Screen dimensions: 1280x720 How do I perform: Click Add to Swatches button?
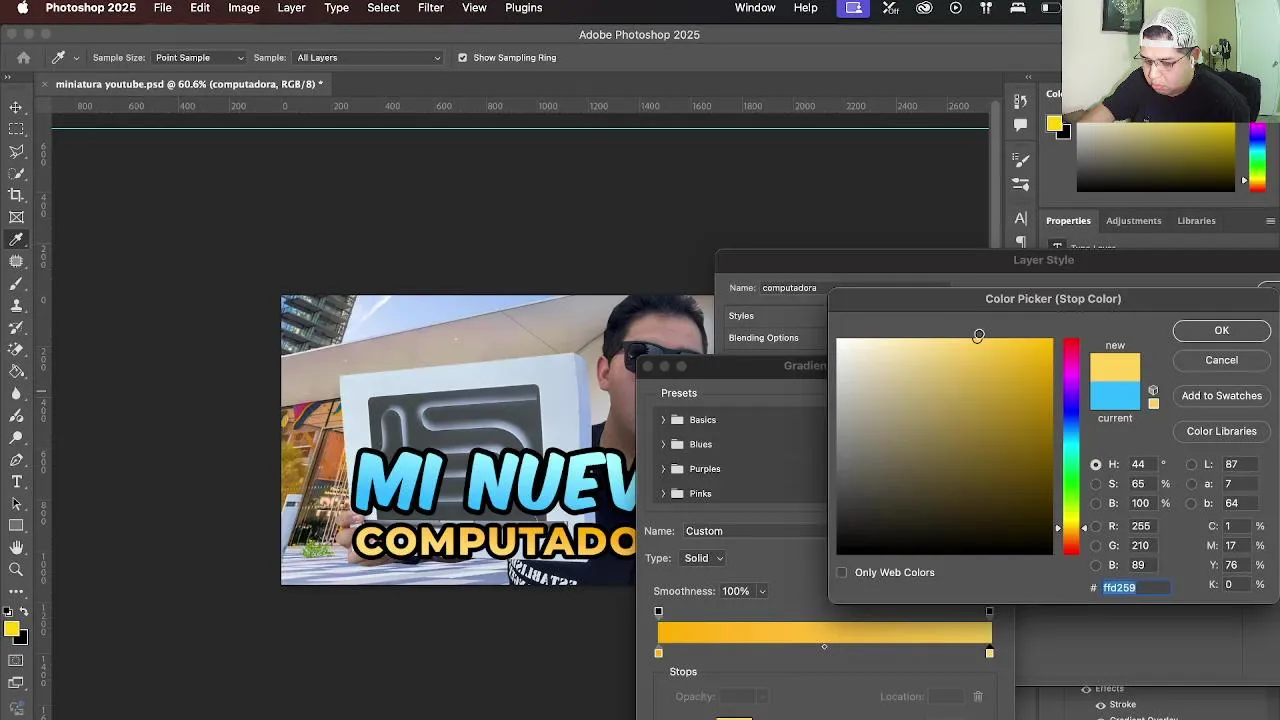point(1221,396)
